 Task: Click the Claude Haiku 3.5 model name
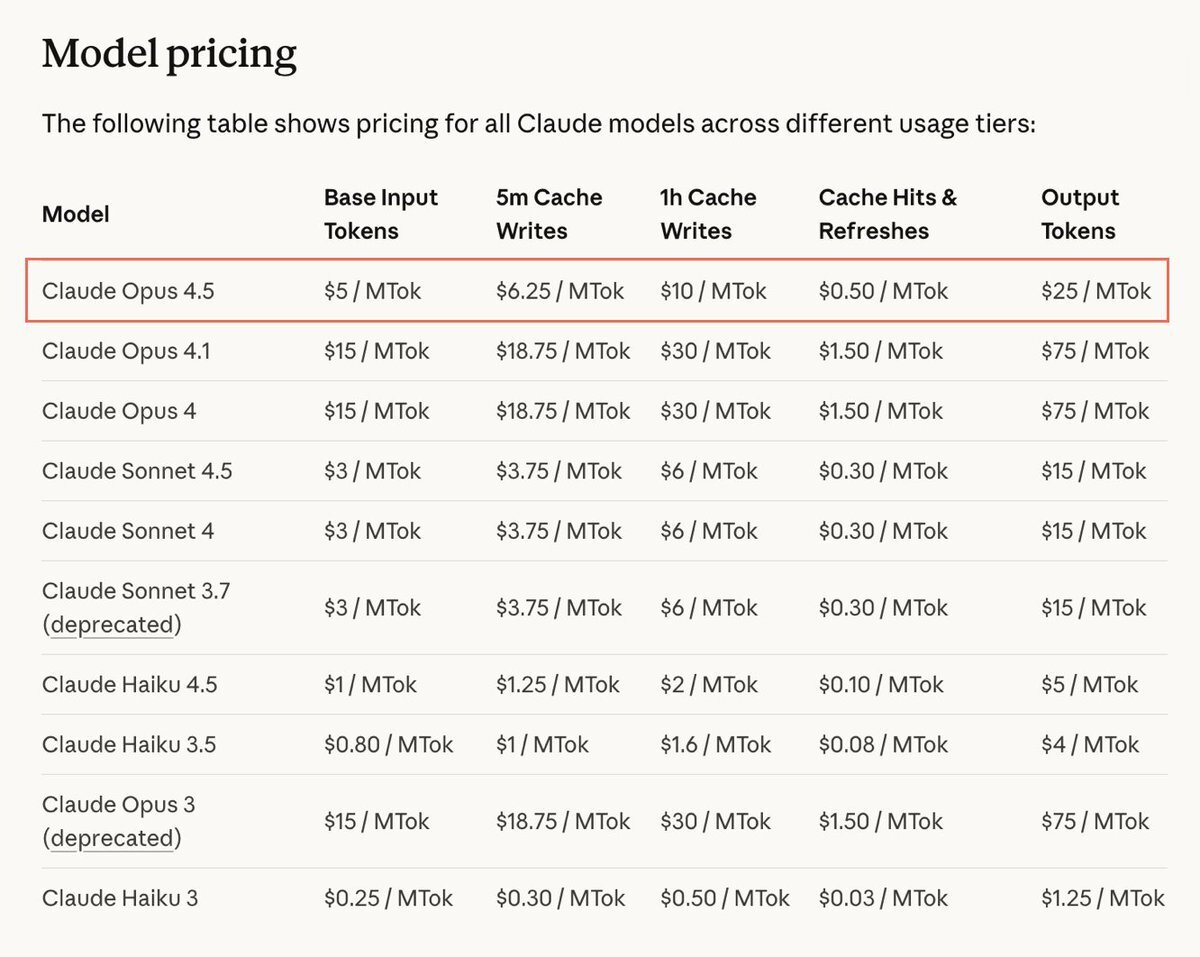(129, 745)
